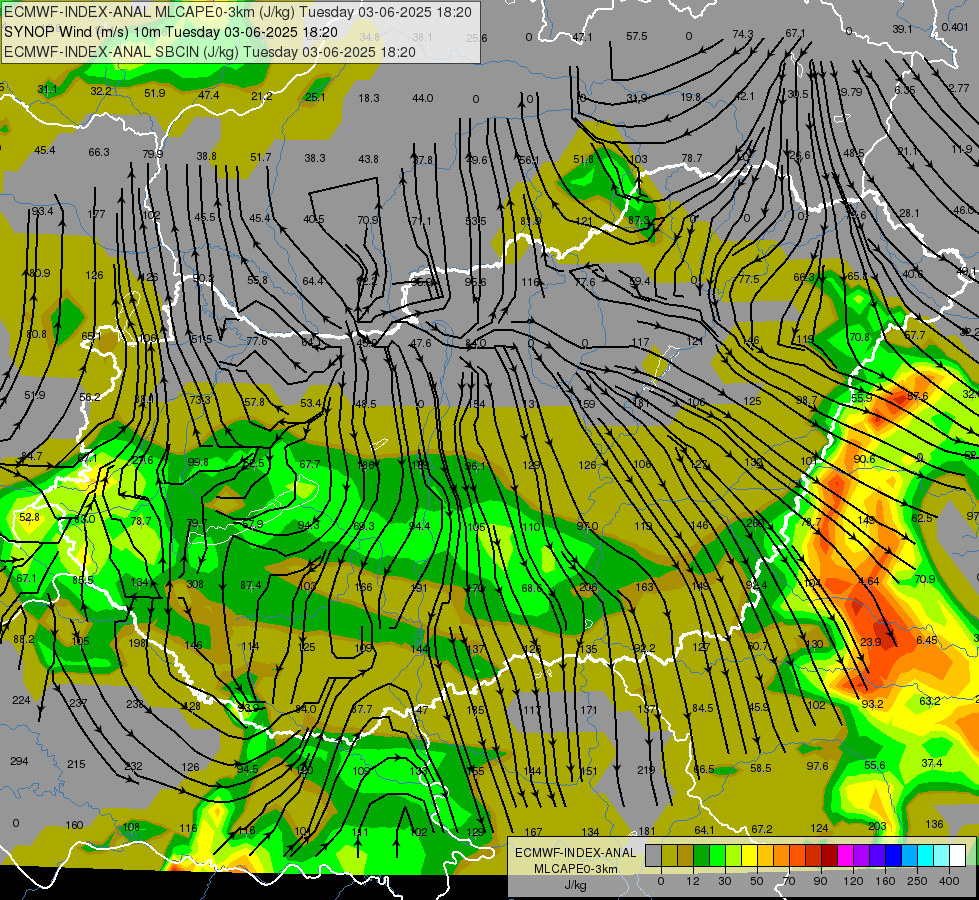Click the '160' legend scale value
979x900 pixels.
point(885,881)
